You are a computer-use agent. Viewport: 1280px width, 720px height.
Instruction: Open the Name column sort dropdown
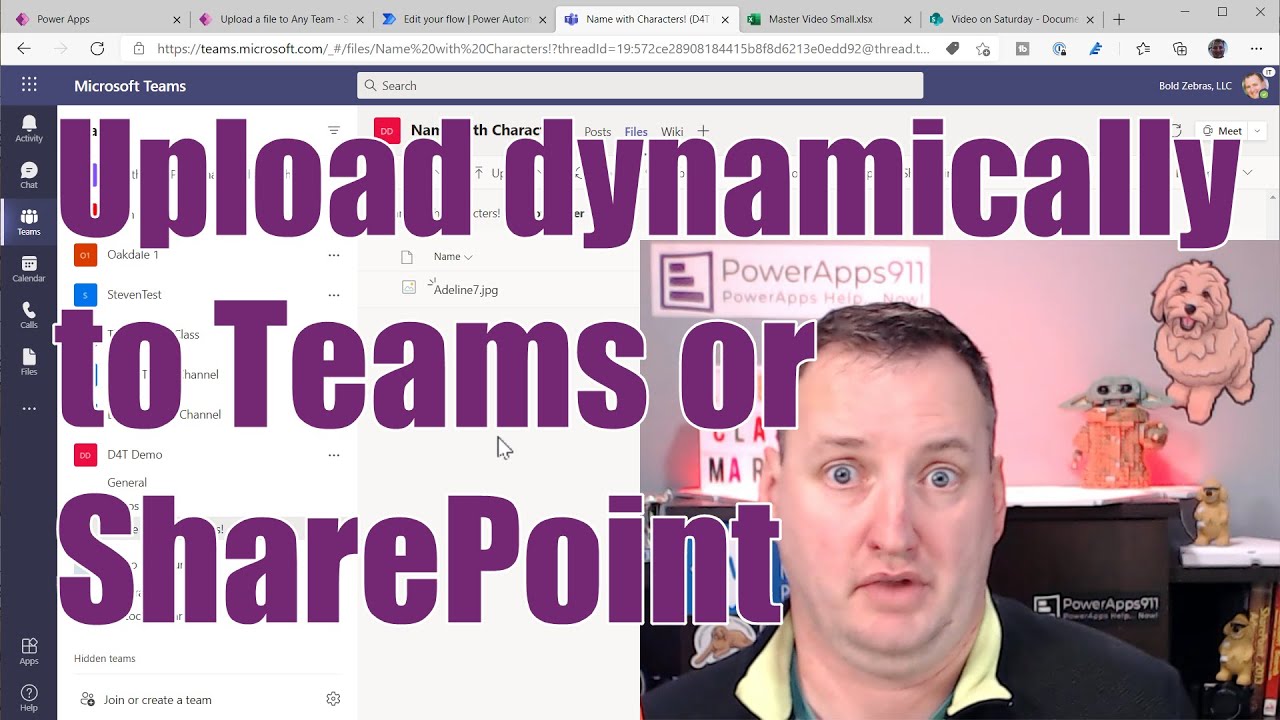pos(453,257)
